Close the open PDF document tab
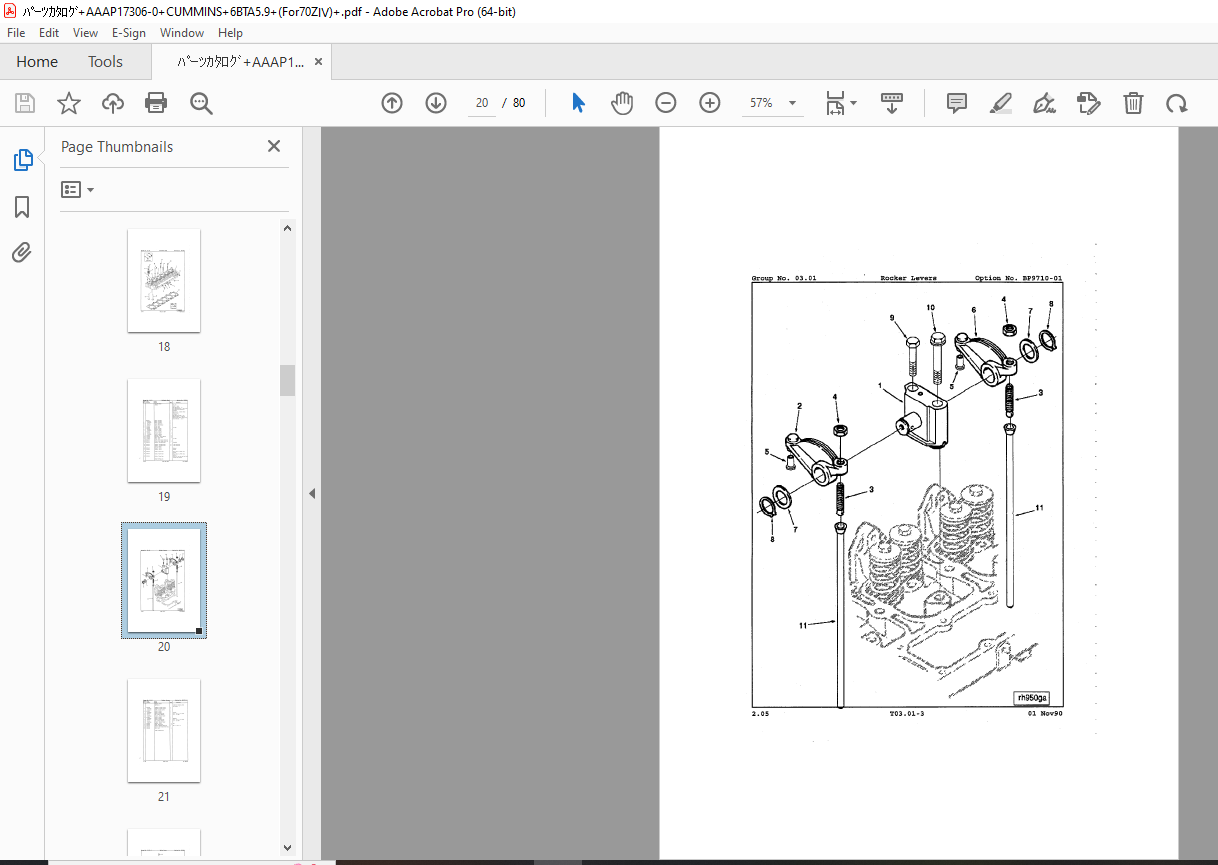This screenshot has height=865, width=1218. (x=319, y=61)
